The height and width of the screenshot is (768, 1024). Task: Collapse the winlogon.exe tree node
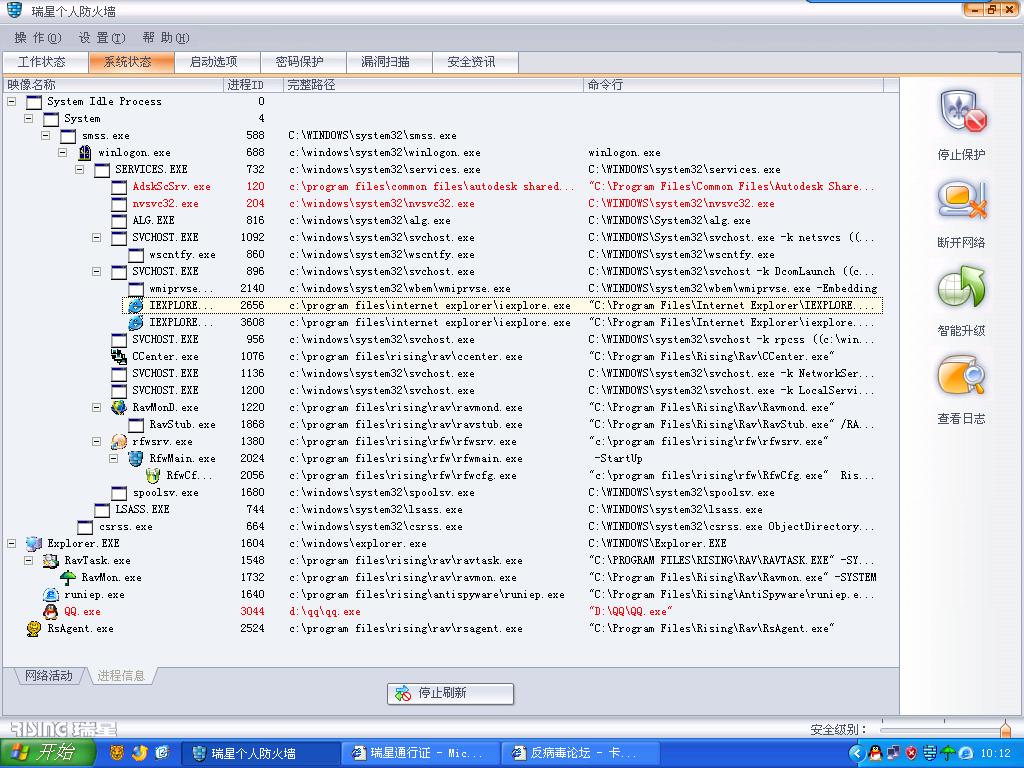63,152
